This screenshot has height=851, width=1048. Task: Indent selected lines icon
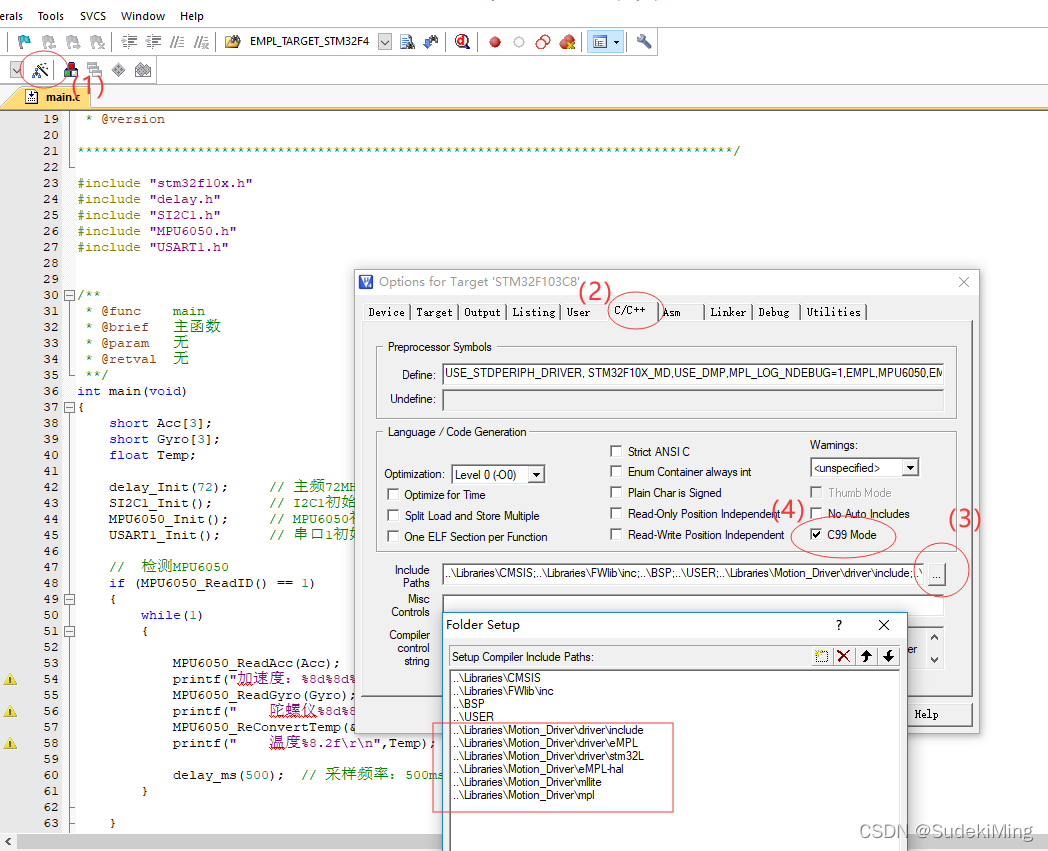click(129, 42)
